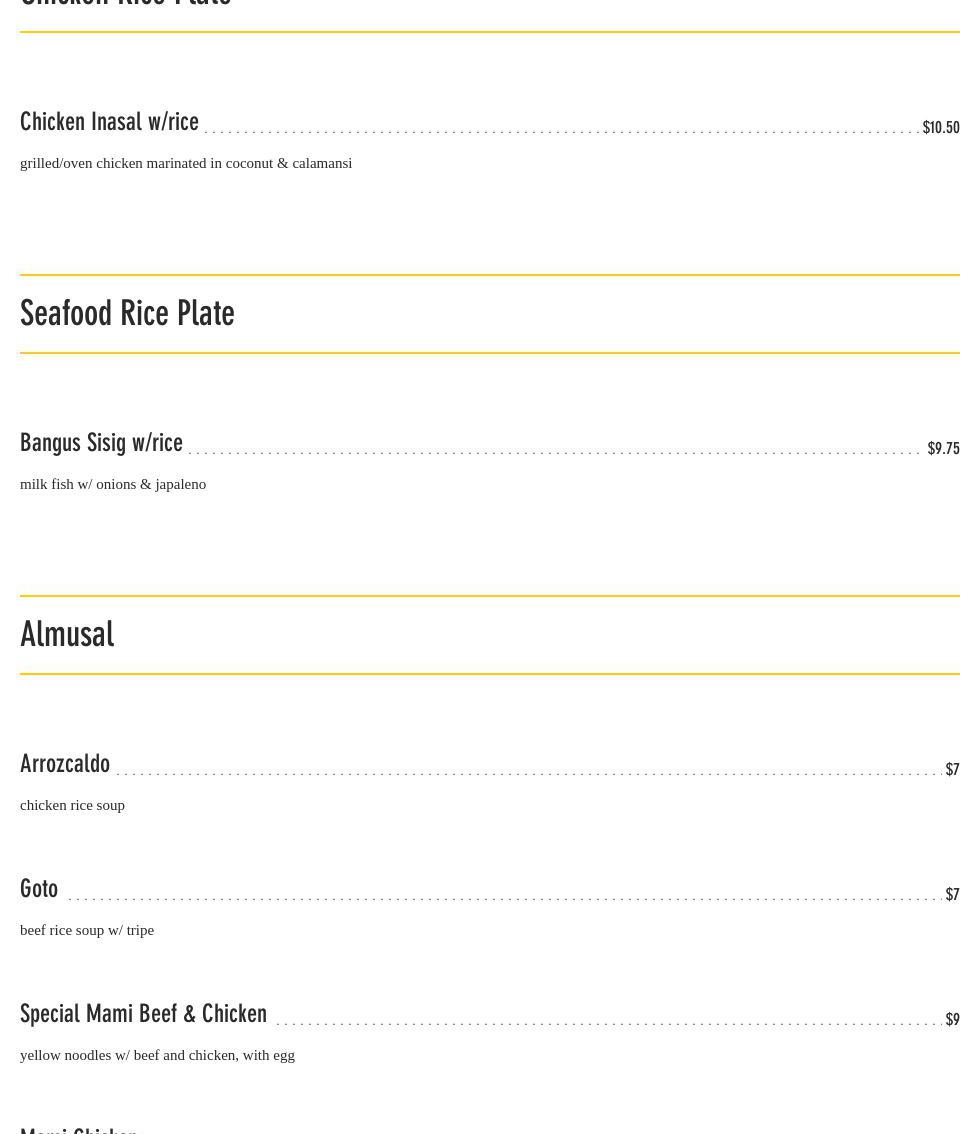This screenshot has height=1134, width=980.
Task: Click the $7 price next to Arrozcaldo
Action: pos(952,769)
